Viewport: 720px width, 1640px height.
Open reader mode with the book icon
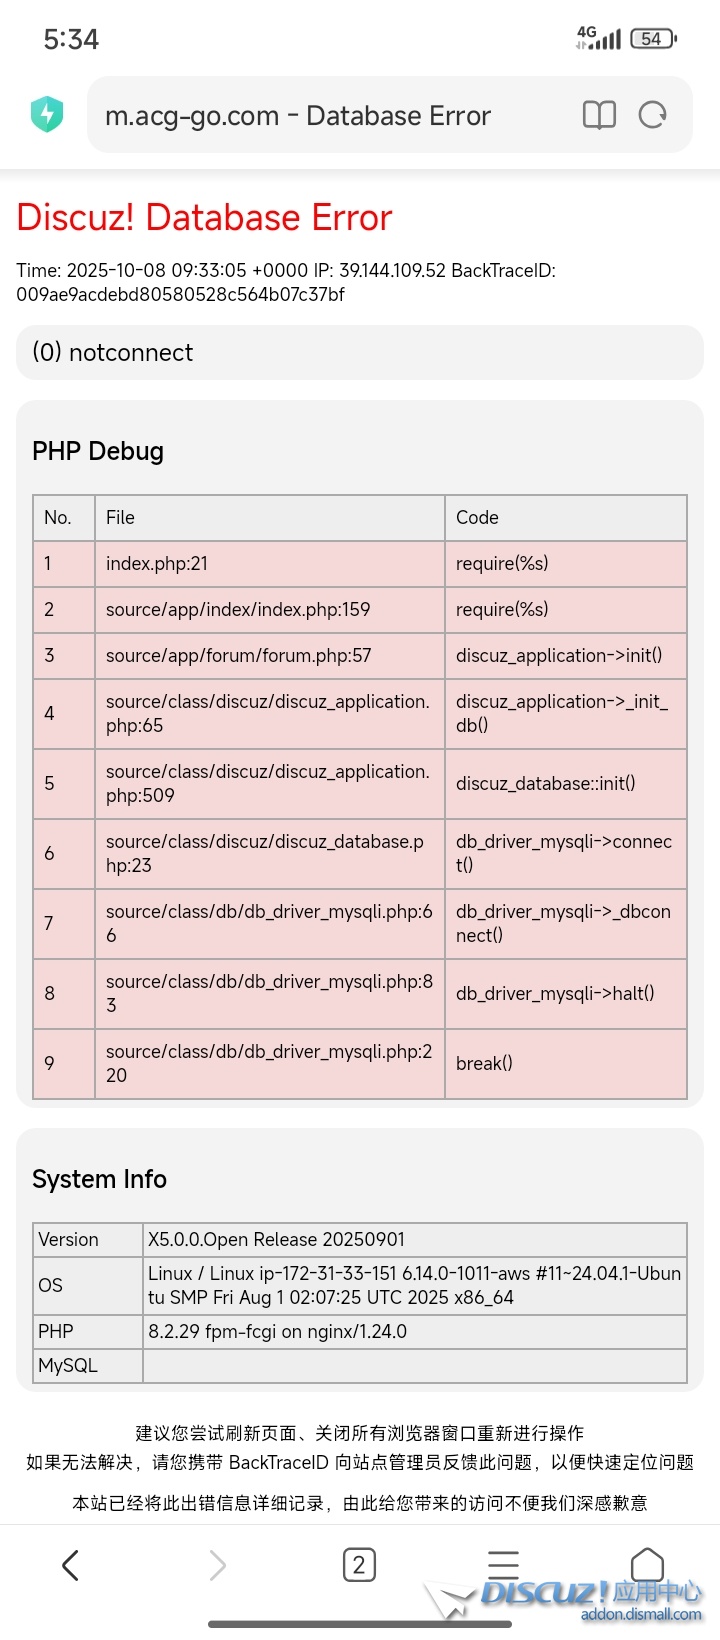599,115
